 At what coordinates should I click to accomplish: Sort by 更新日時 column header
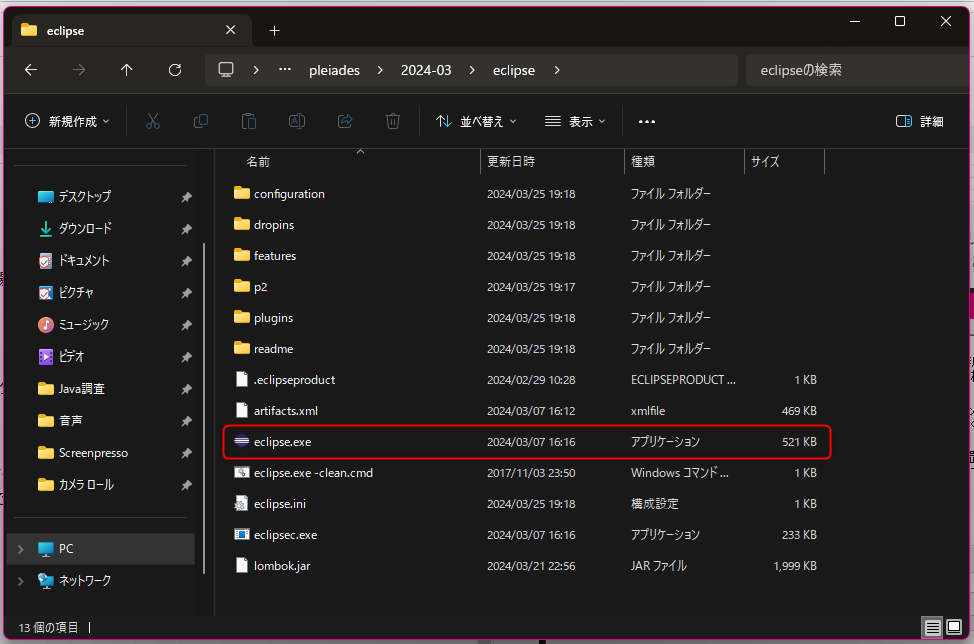511,161
